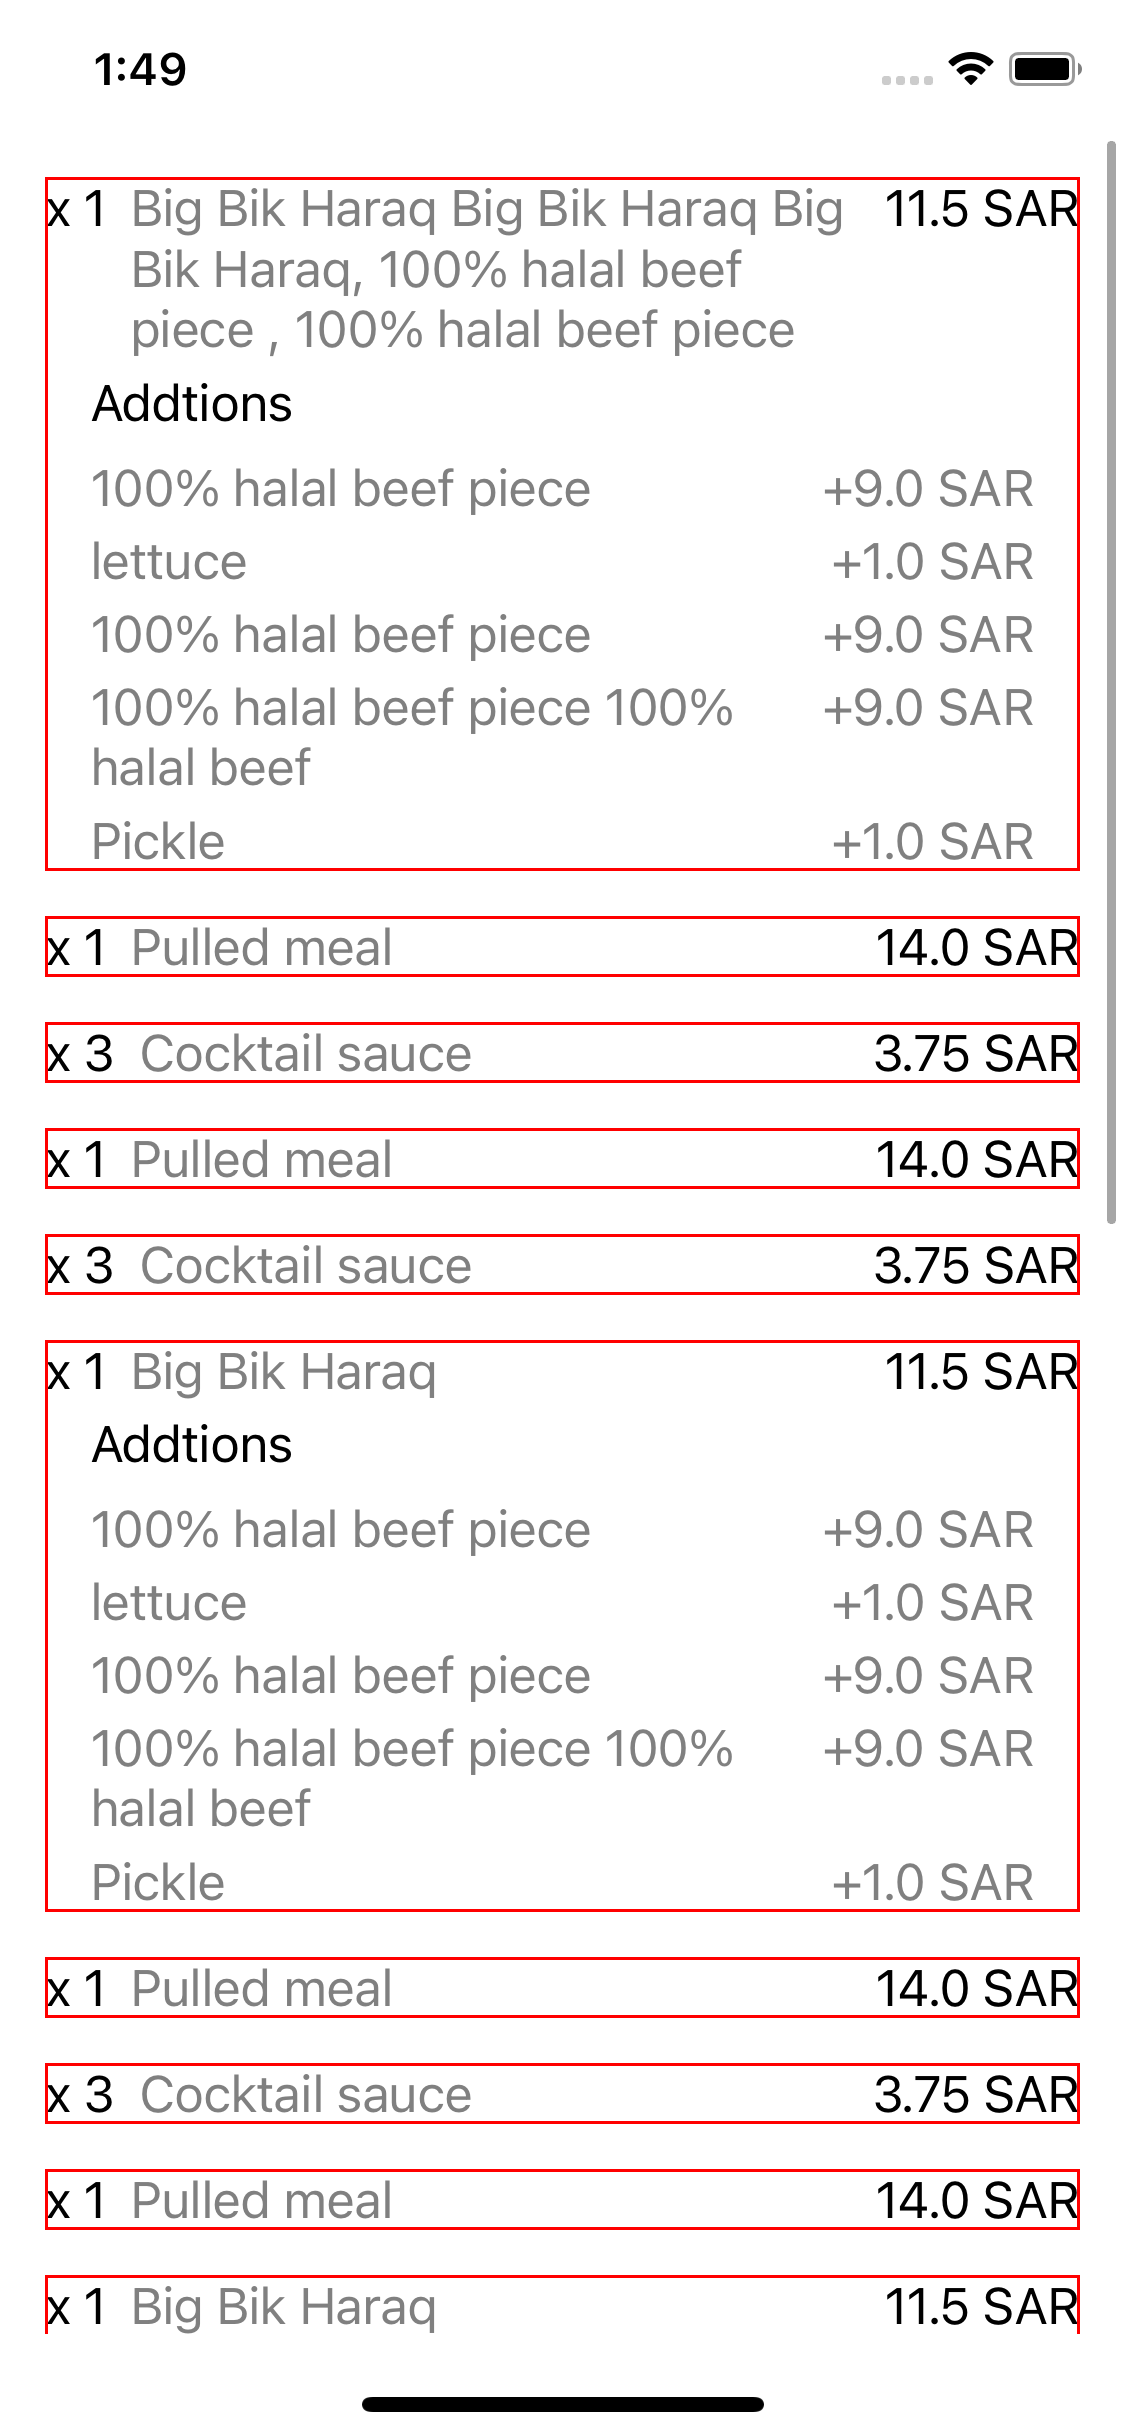Tap the first Addtions section header
The width and height of the screenshot is (1125, 2436).
(190, 405)
